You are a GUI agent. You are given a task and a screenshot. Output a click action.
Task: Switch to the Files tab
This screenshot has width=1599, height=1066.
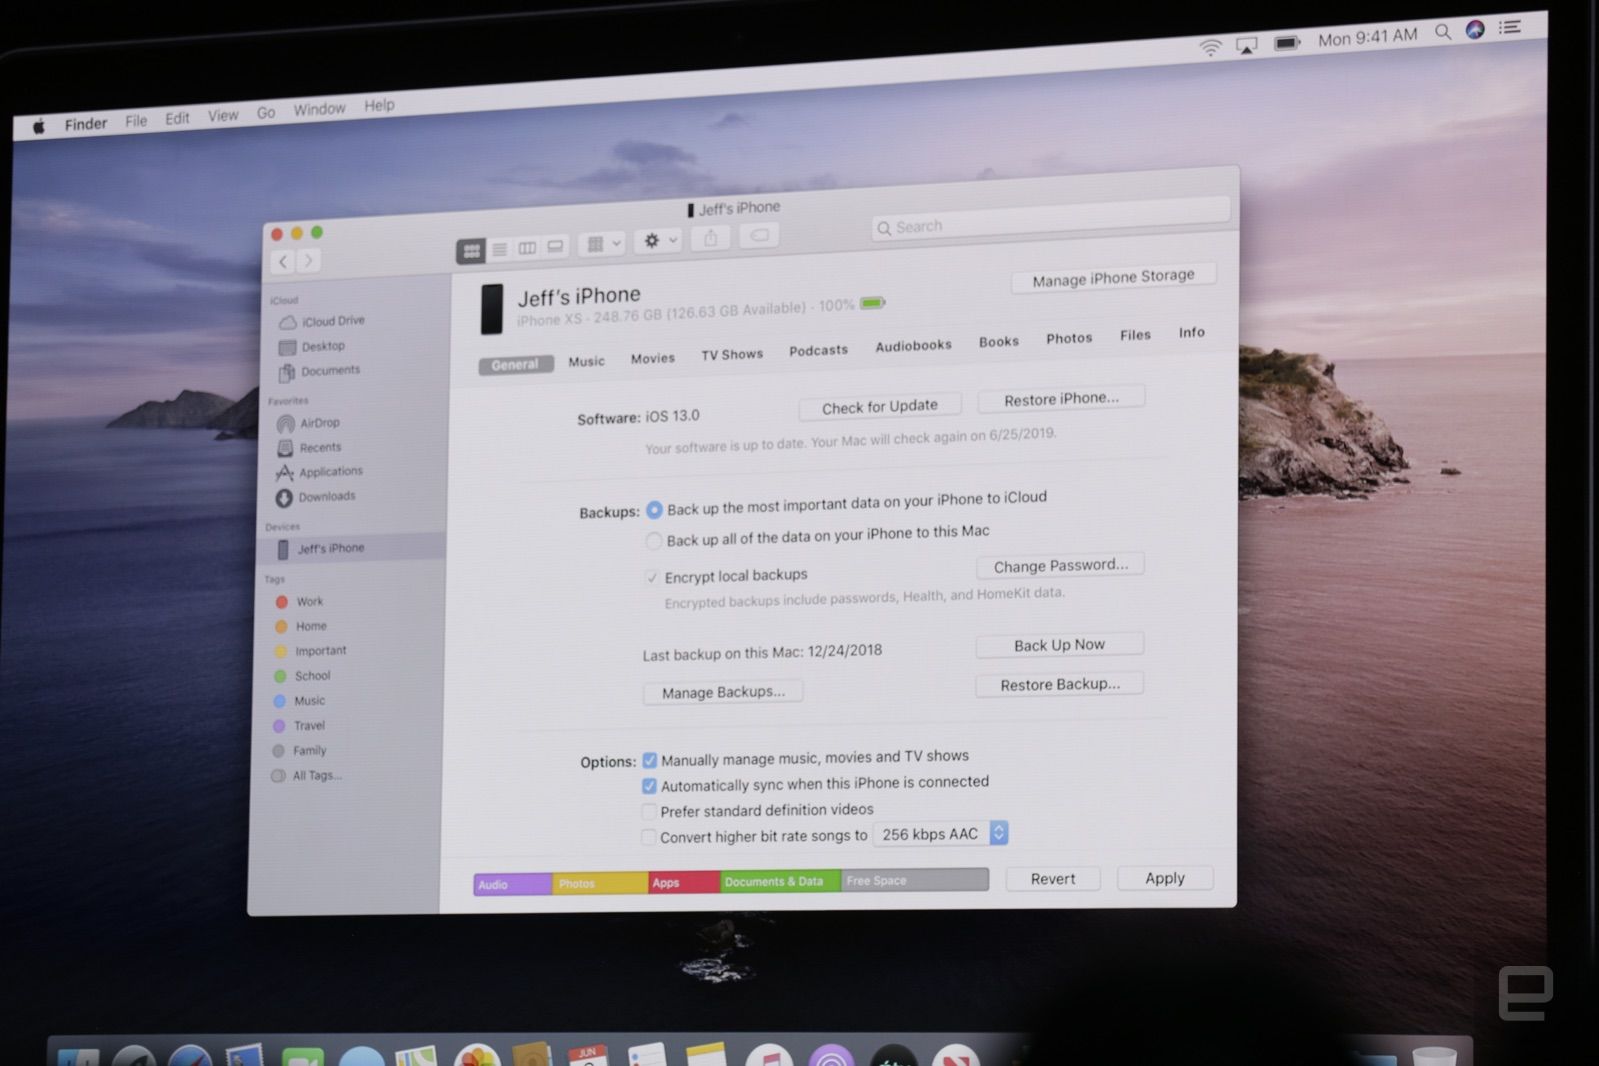[x=1135, y=335]
